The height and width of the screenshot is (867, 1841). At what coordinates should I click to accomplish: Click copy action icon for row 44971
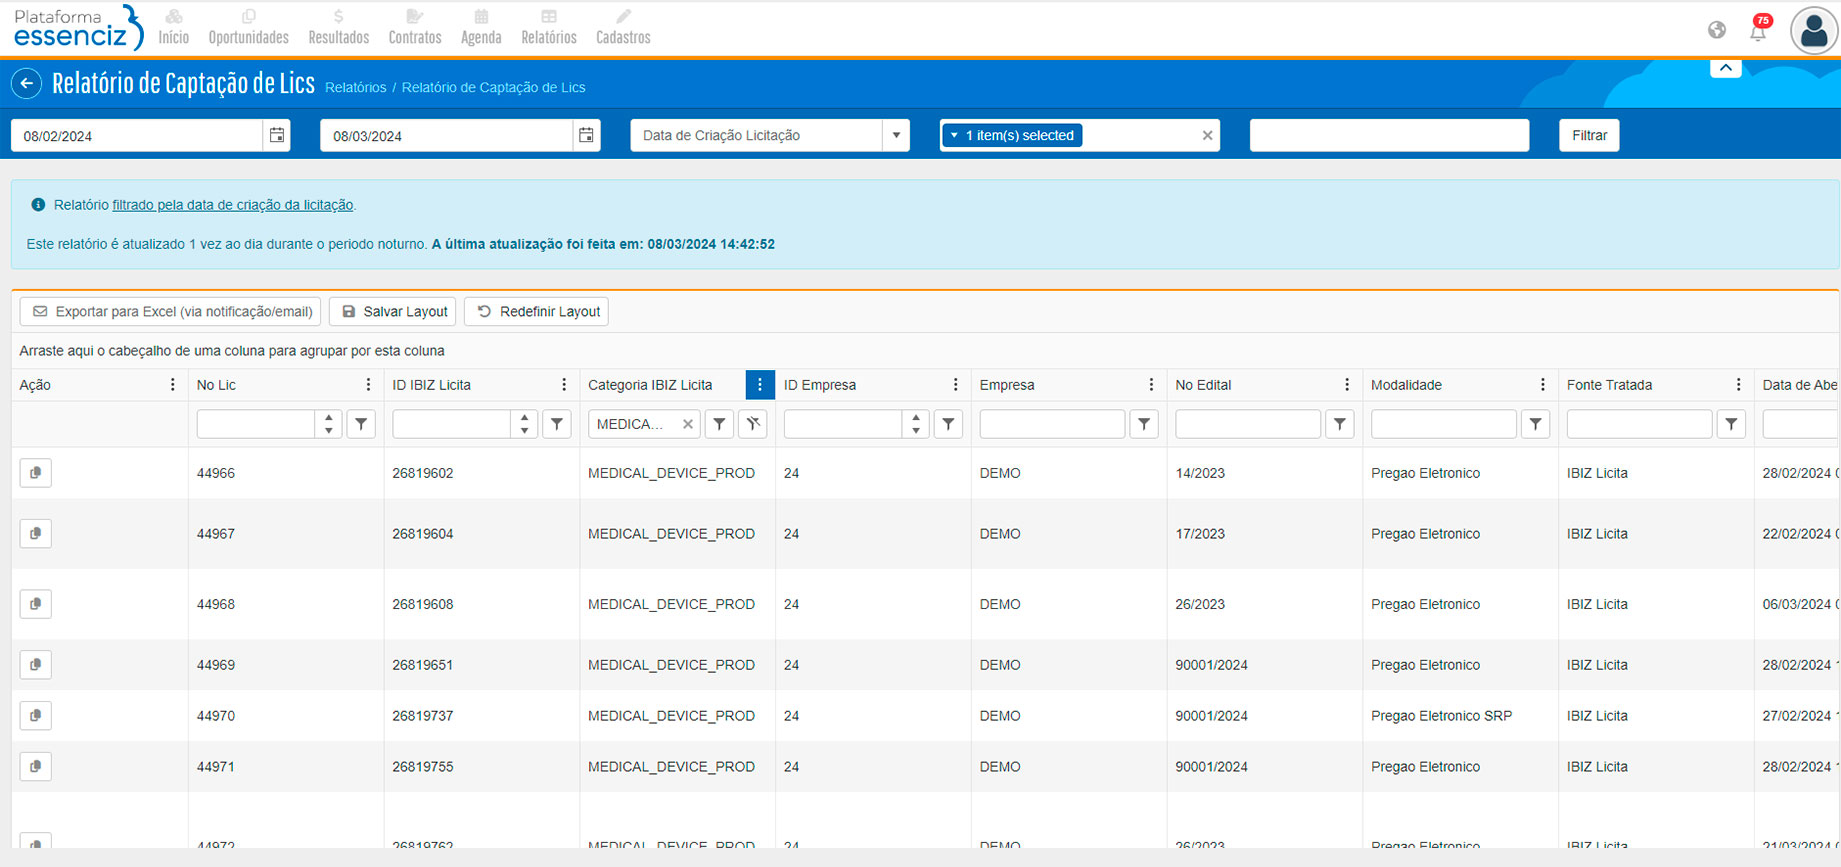pyautogui.click(x=36, y=767)
